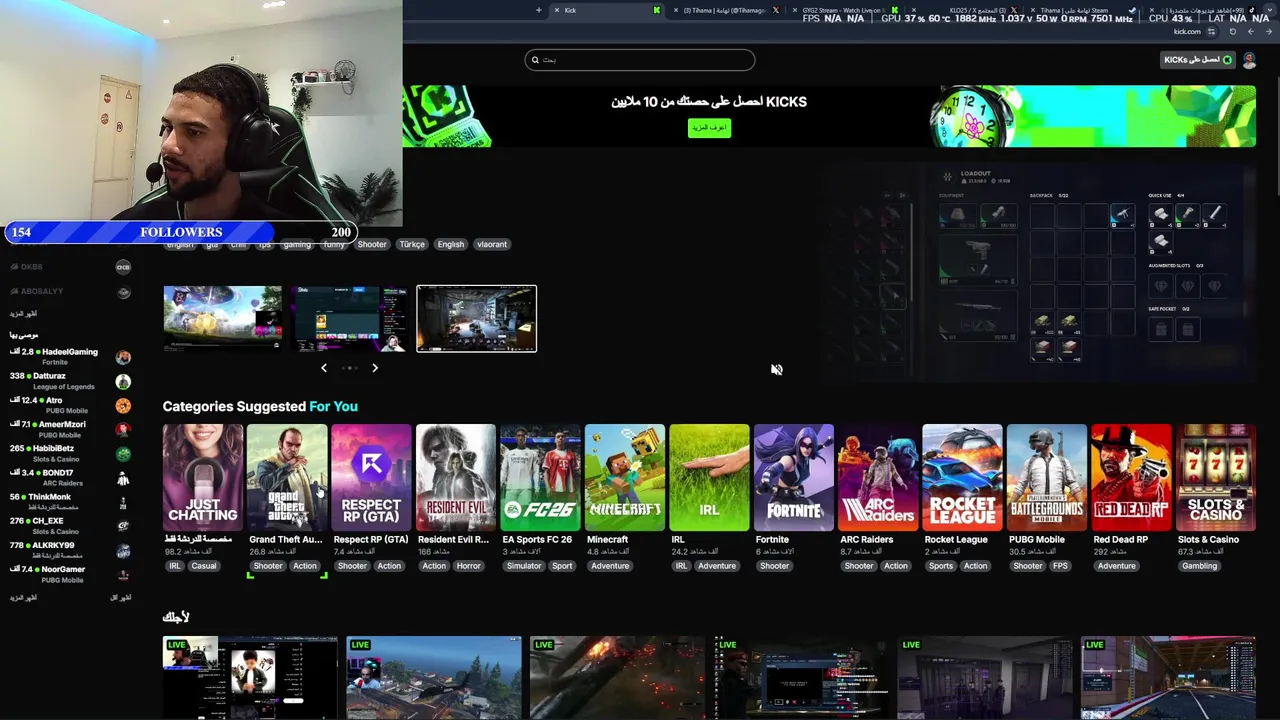
Task: Open the user profile avatar menu
Action: point(1249,60)
